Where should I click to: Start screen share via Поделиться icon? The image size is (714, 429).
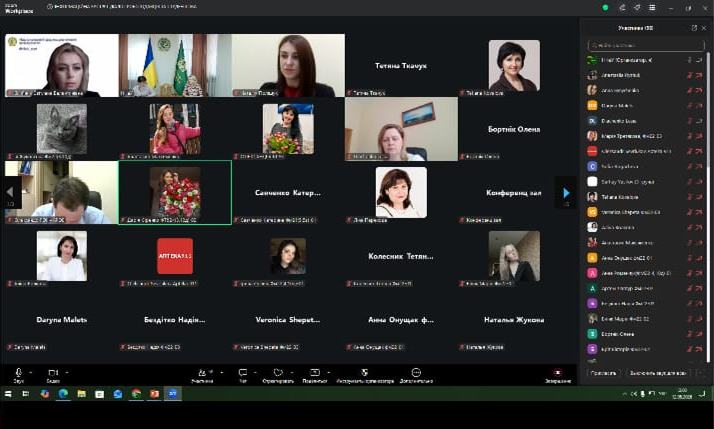(315, 375)
